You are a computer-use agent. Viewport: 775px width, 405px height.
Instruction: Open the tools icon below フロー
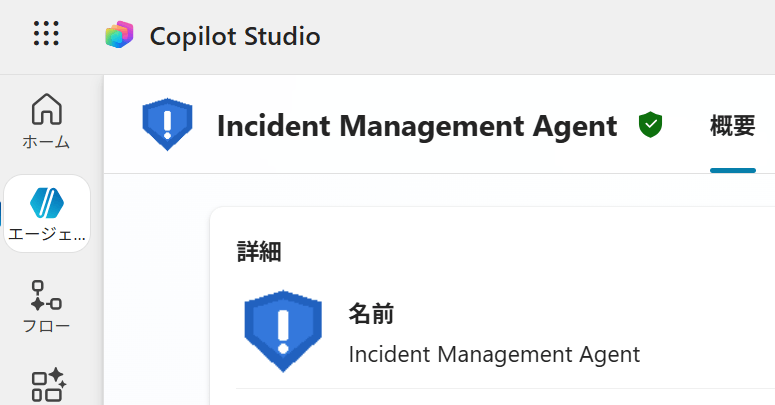pyautogui.click(x=47, y=385)
